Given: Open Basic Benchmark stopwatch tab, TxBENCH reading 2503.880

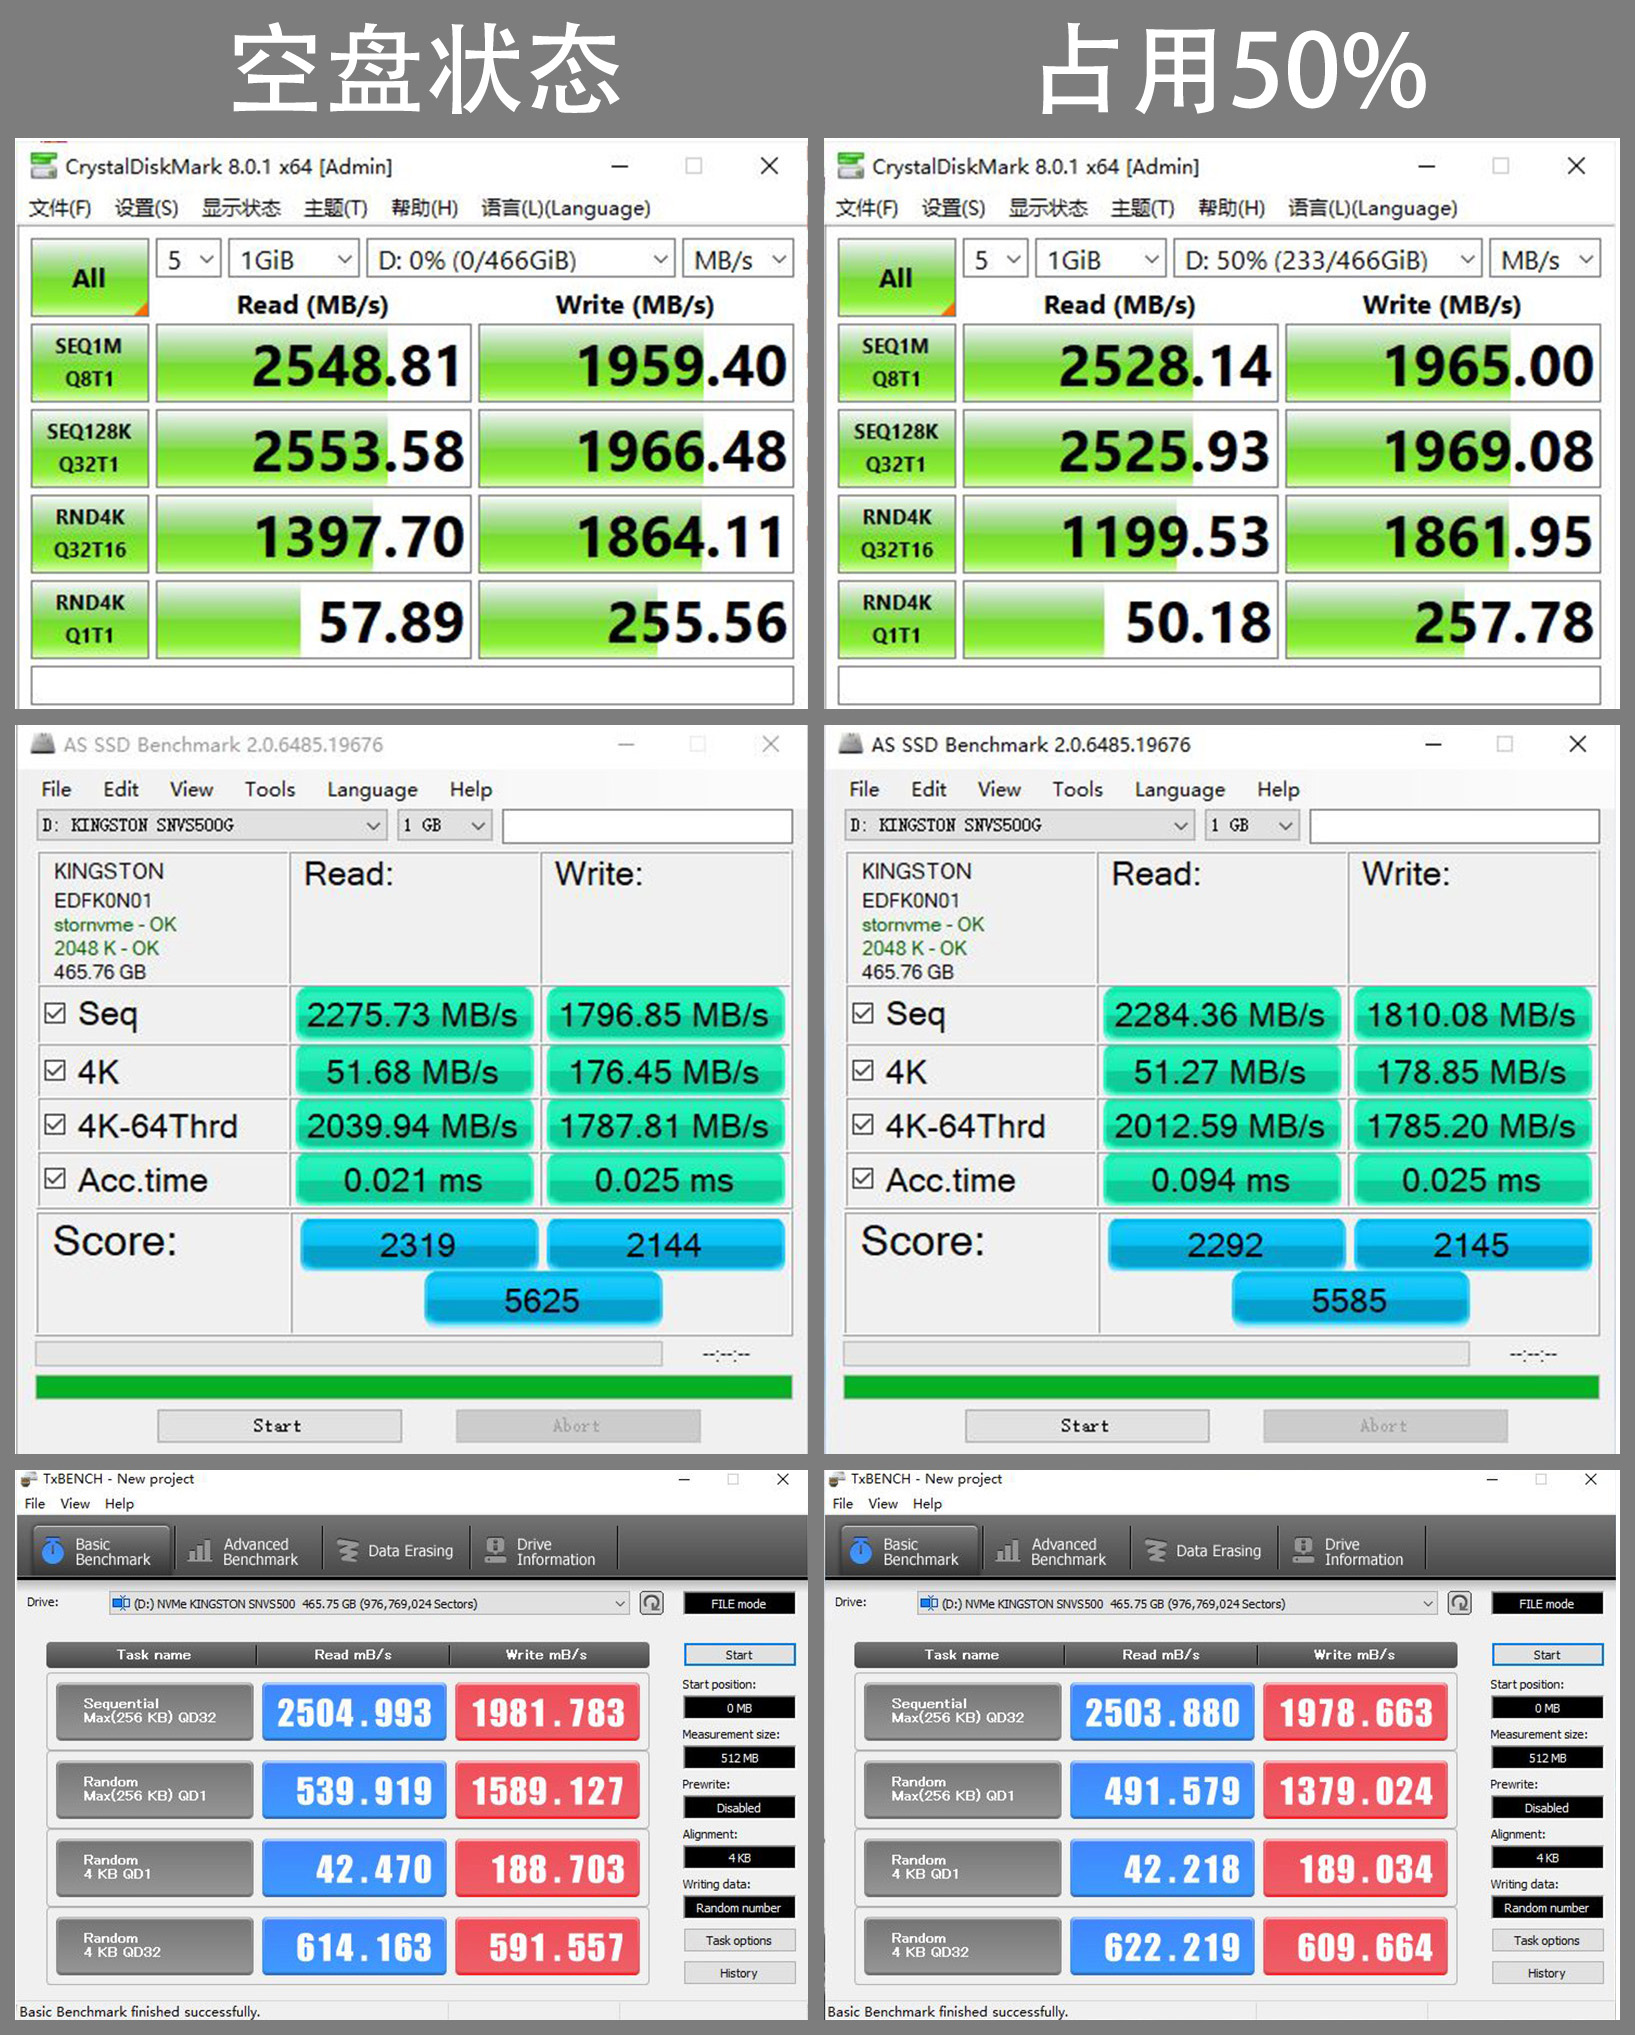Looking at the screenshot, I should pos(909,1551).
